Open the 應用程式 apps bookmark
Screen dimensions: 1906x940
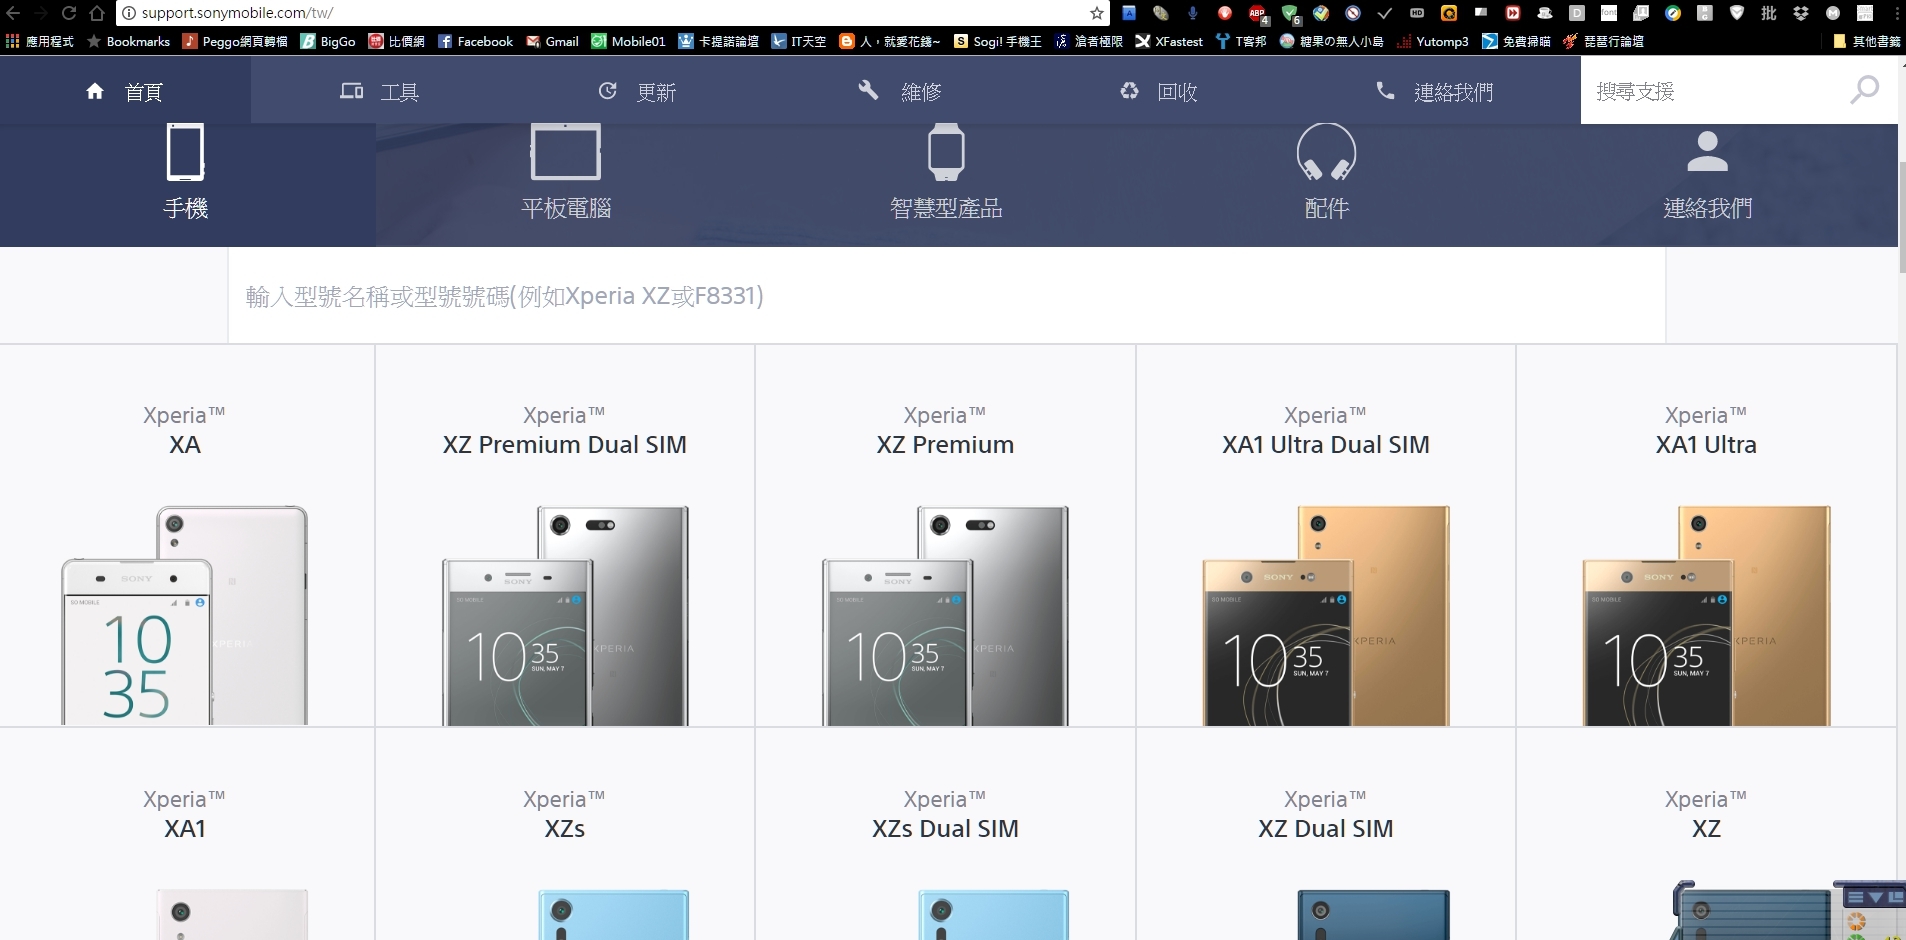click(40, 41)
